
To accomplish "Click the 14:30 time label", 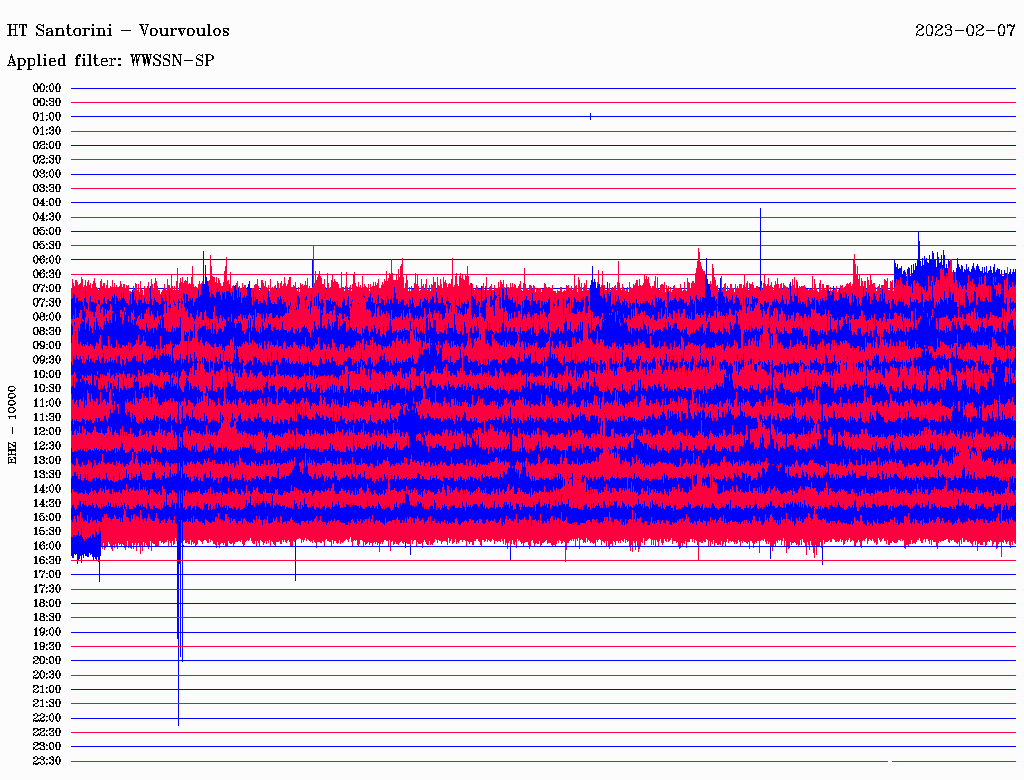I will pyautogui.click(x=47, y=504).
